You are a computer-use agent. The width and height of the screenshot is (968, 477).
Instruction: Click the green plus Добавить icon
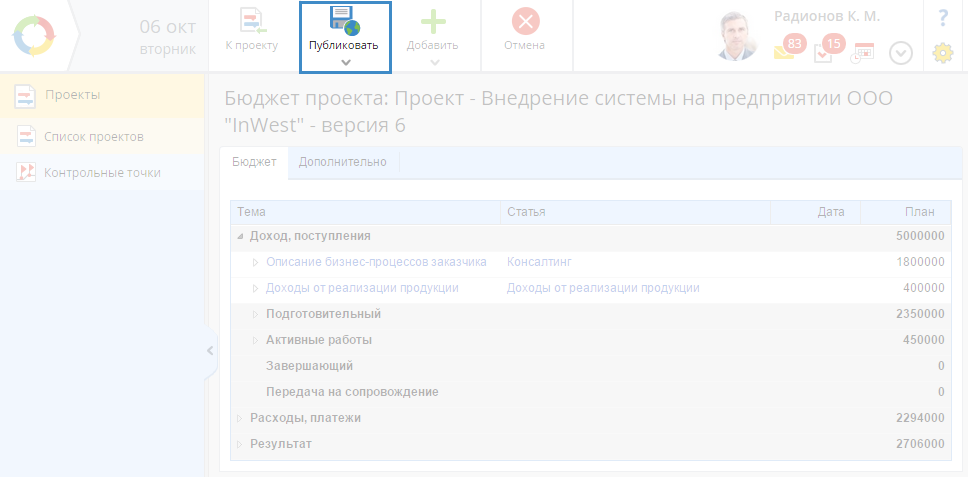pyautogui.click(x=432, y=21)
